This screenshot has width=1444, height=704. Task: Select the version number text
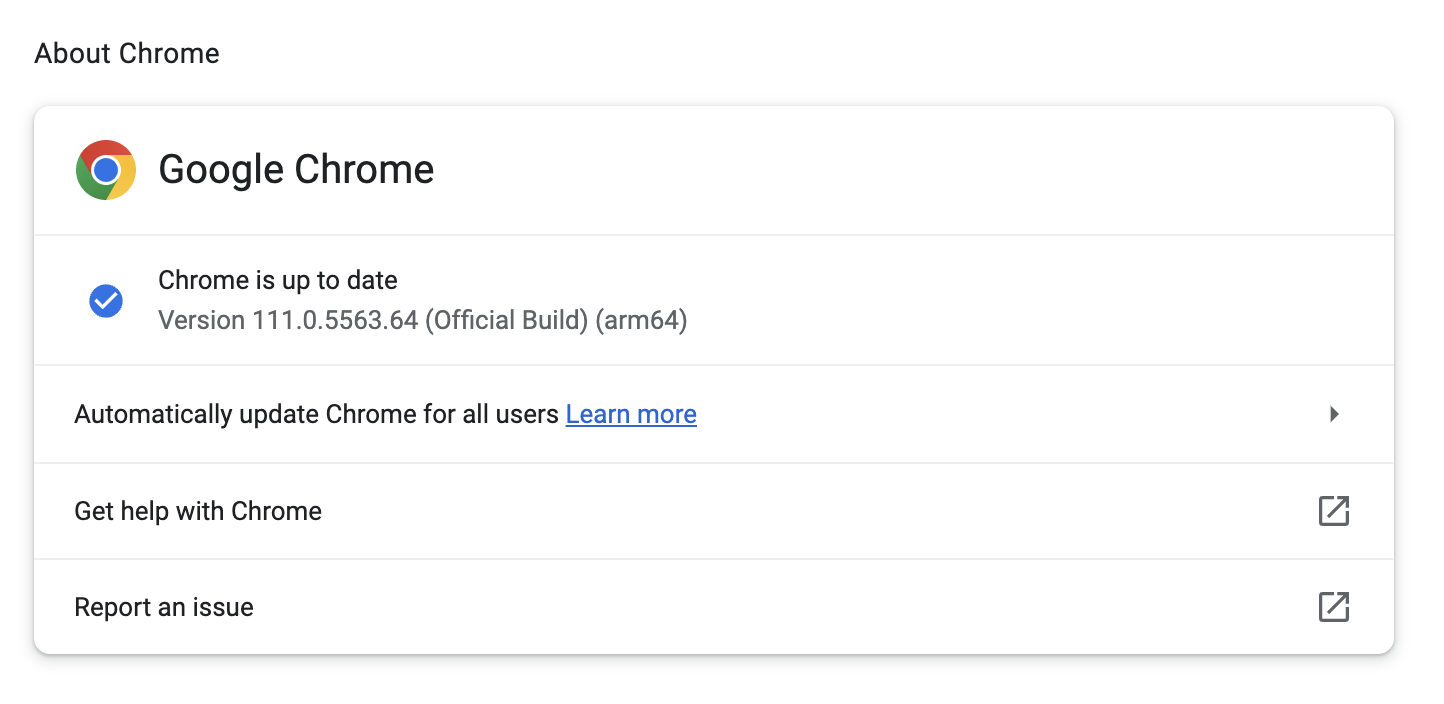422,320
